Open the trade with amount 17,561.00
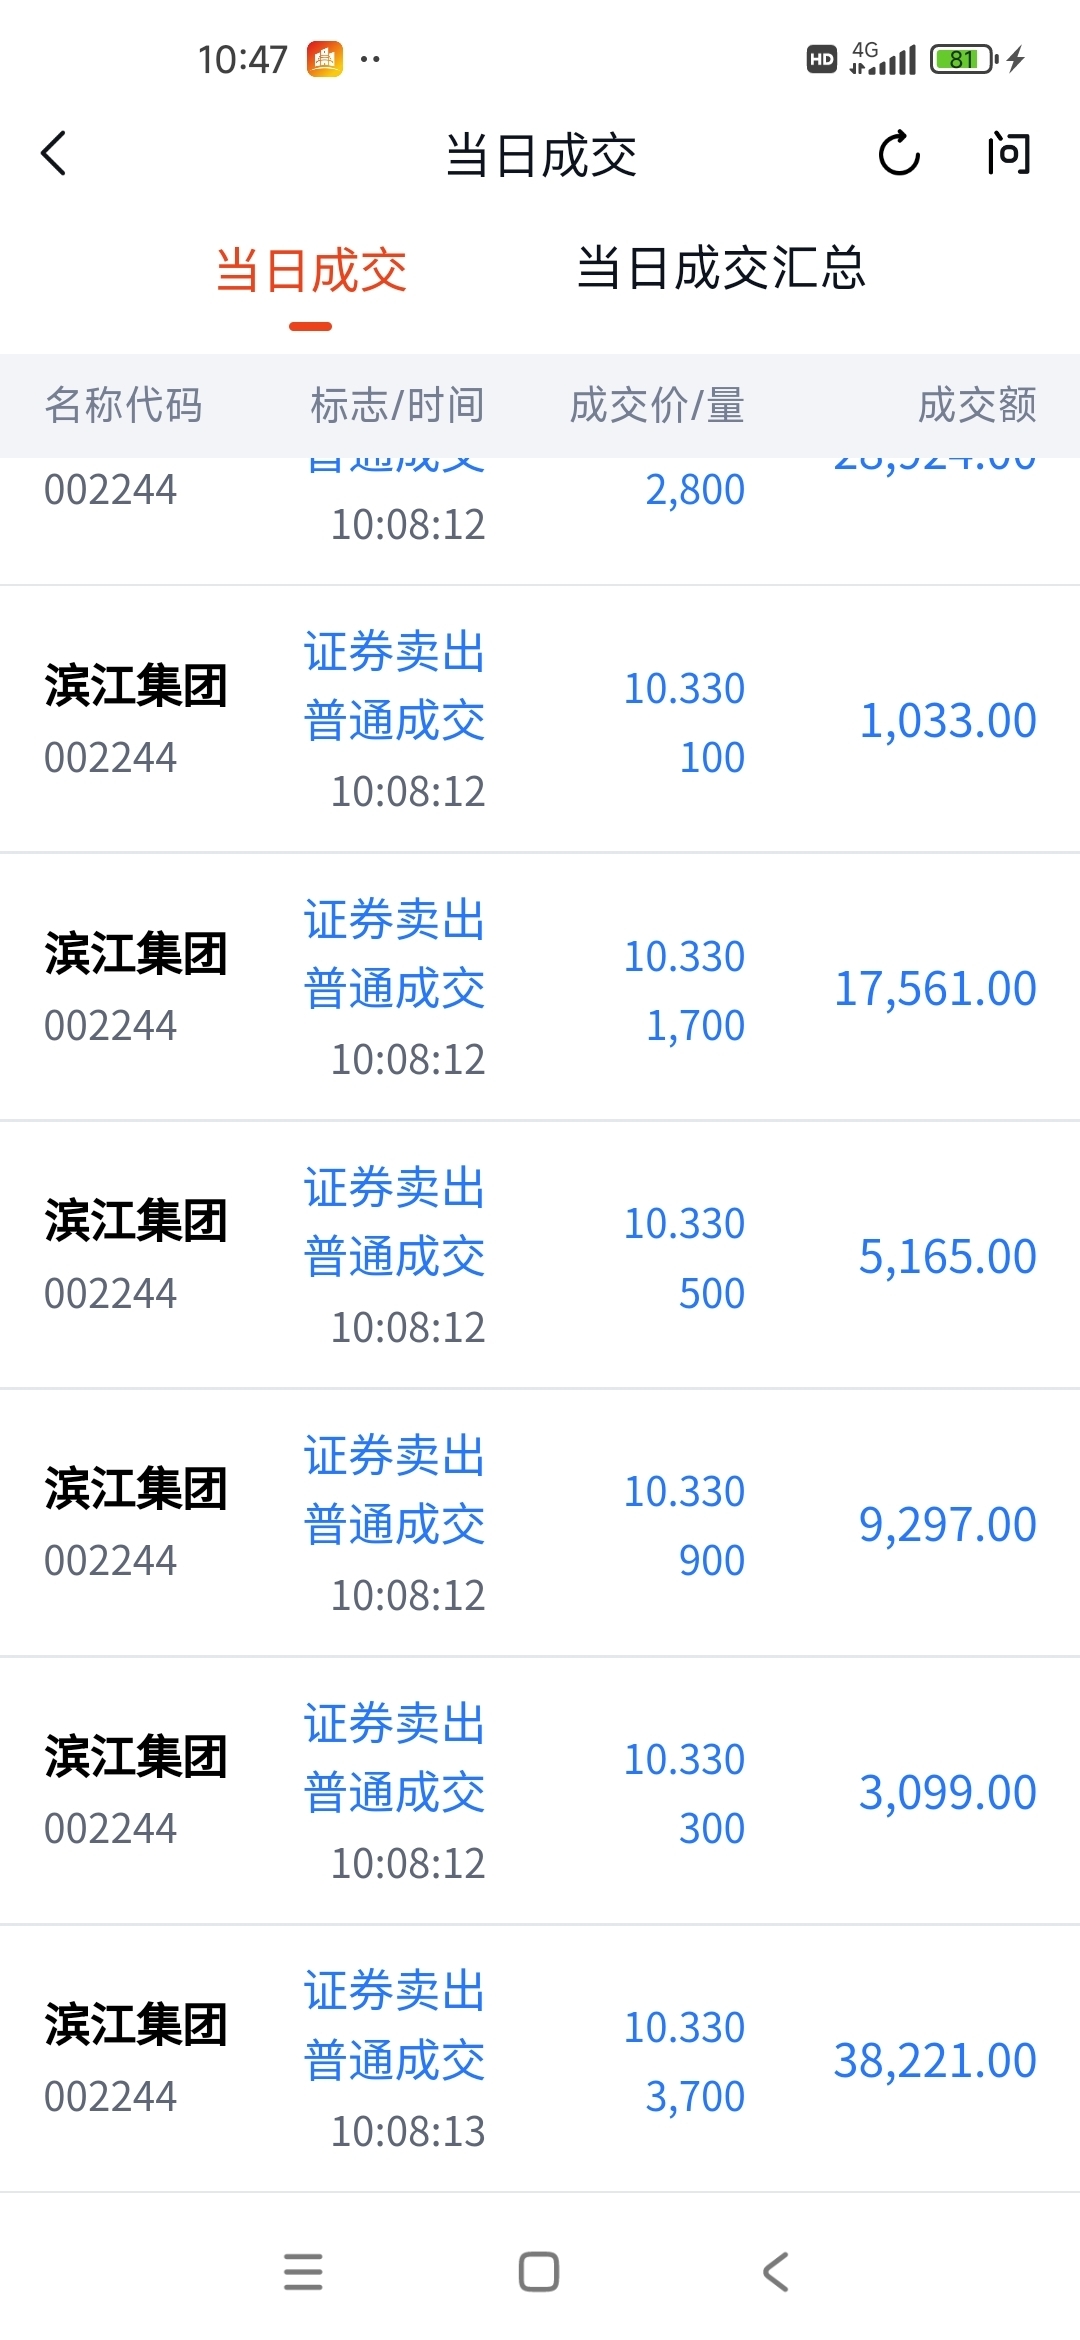Screen dimensions: 1080x2340 pyautogui.click(x=540, y=988)
